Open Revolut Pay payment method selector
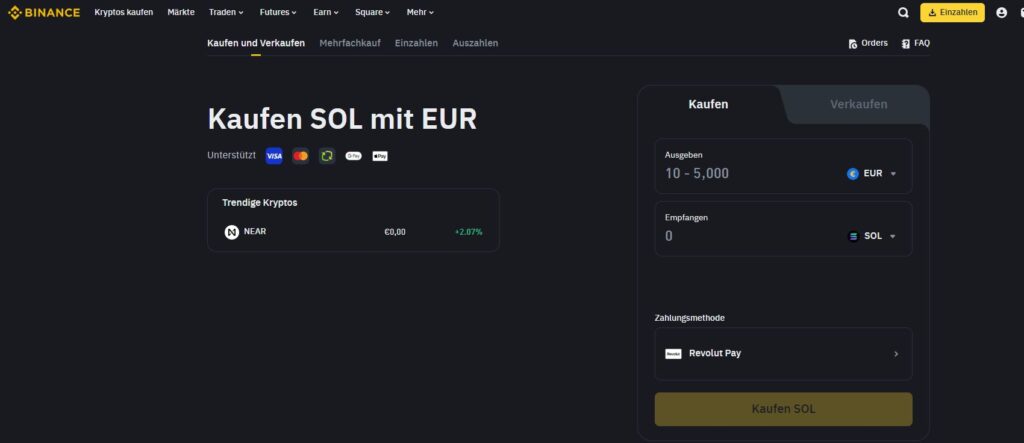1024x443 pixels. [783, 354]
